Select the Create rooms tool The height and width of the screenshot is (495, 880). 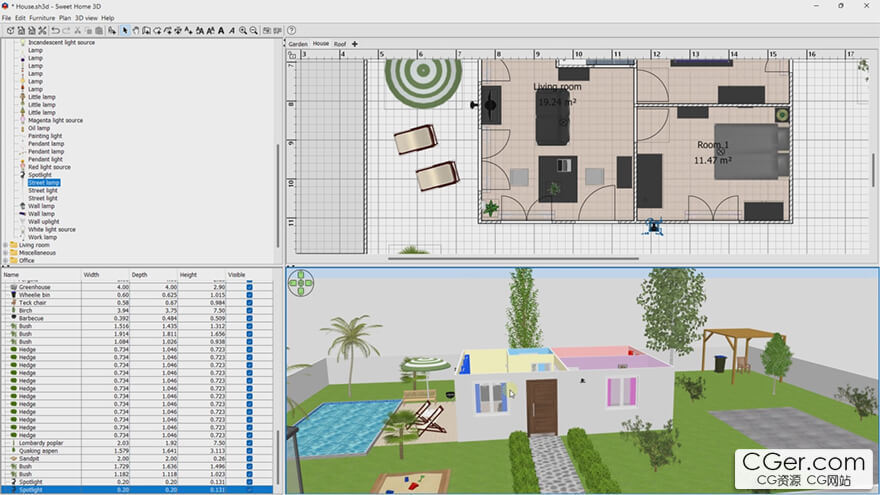tap(157, 30)
